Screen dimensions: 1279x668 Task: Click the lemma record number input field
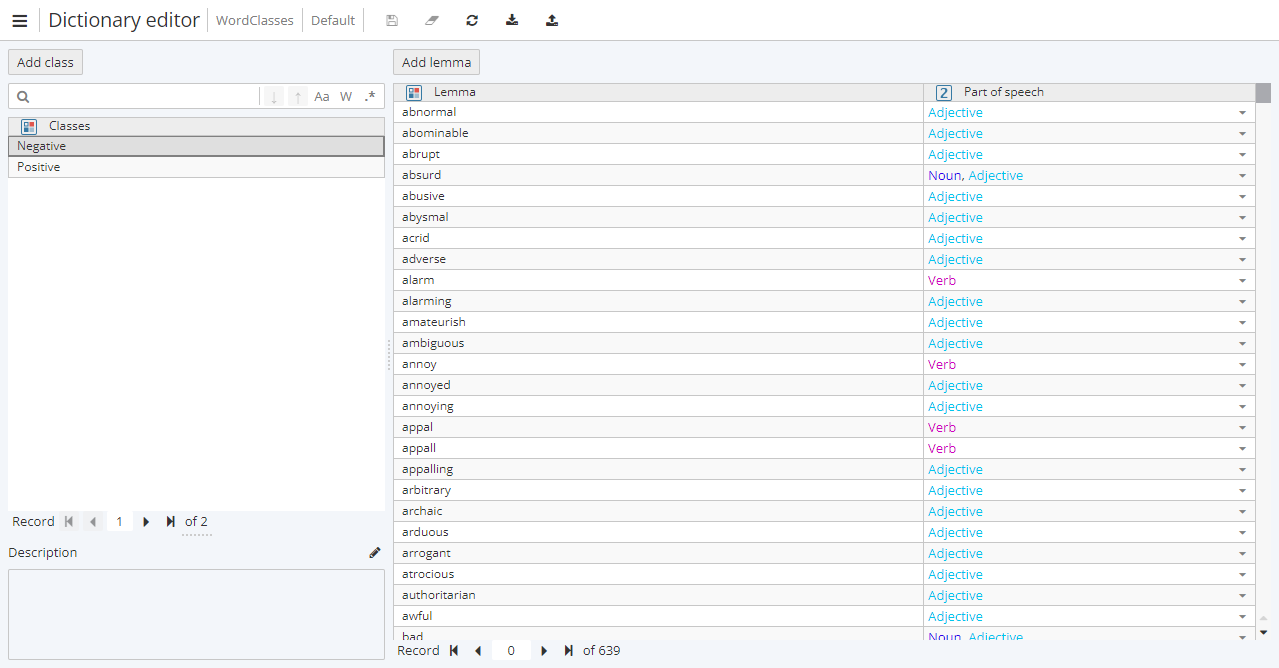(x=510, y=650)
